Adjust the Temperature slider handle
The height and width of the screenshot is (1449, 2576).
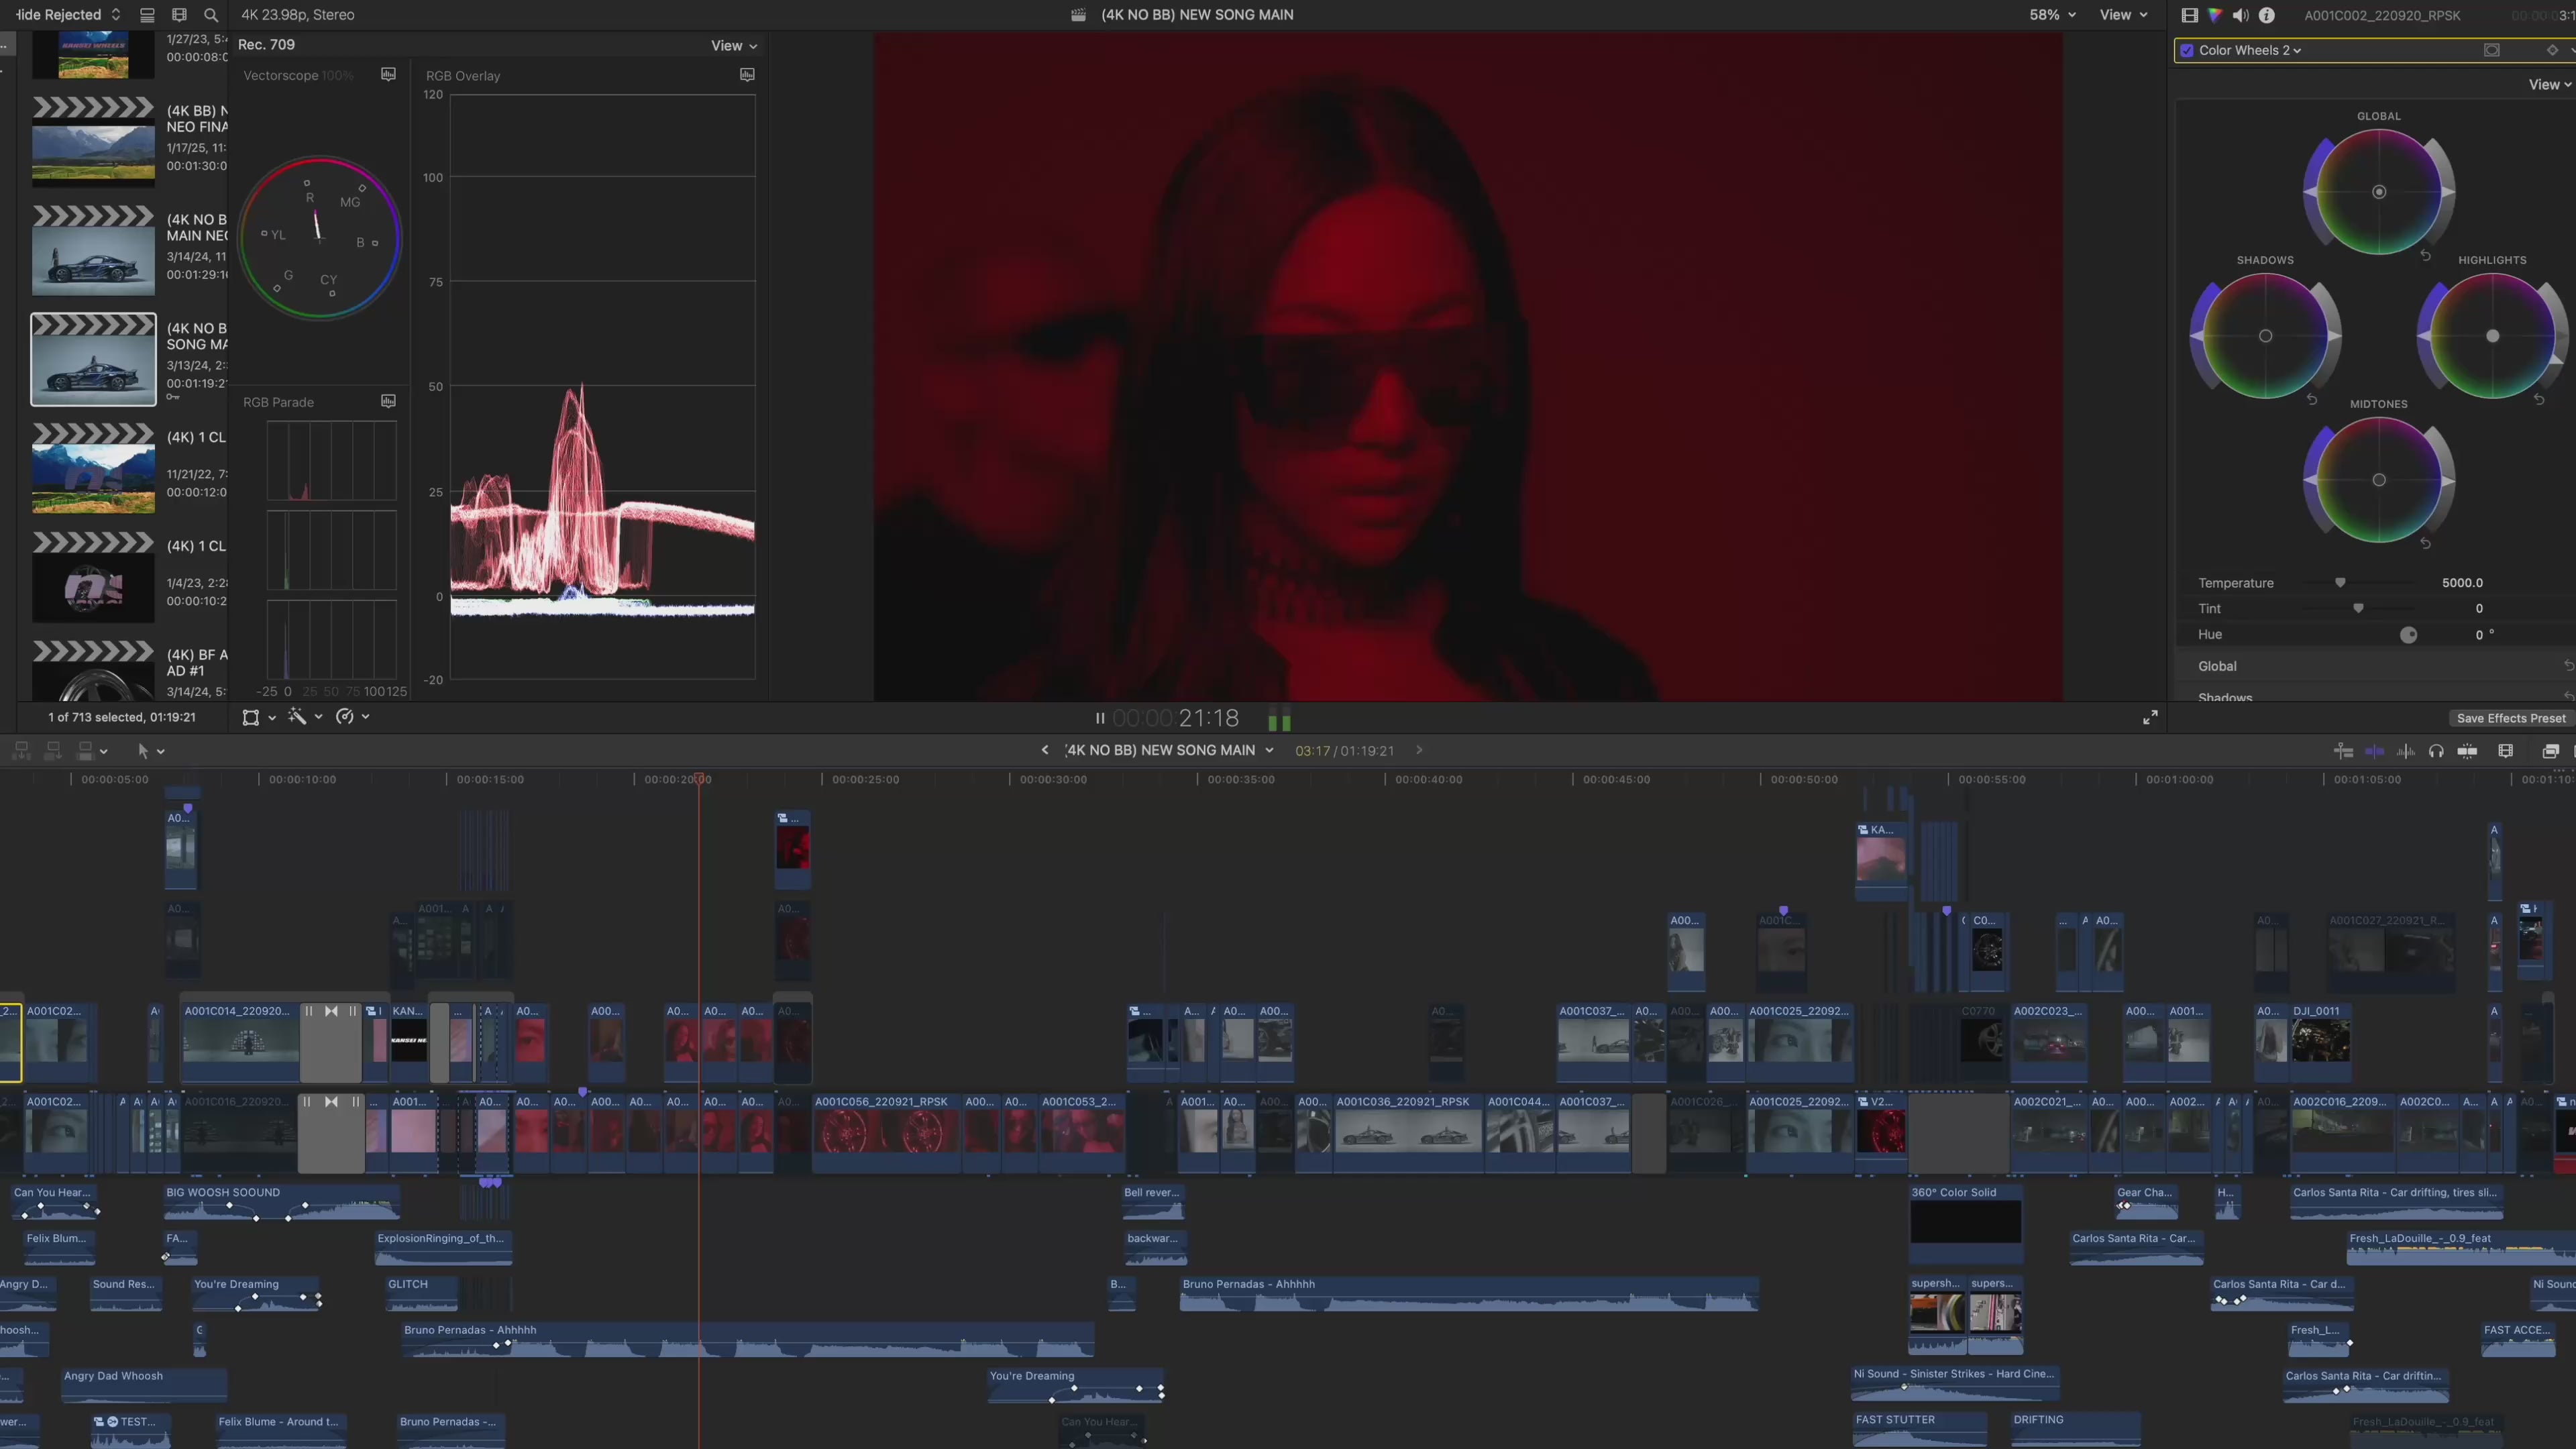(x=2340, y=583)
